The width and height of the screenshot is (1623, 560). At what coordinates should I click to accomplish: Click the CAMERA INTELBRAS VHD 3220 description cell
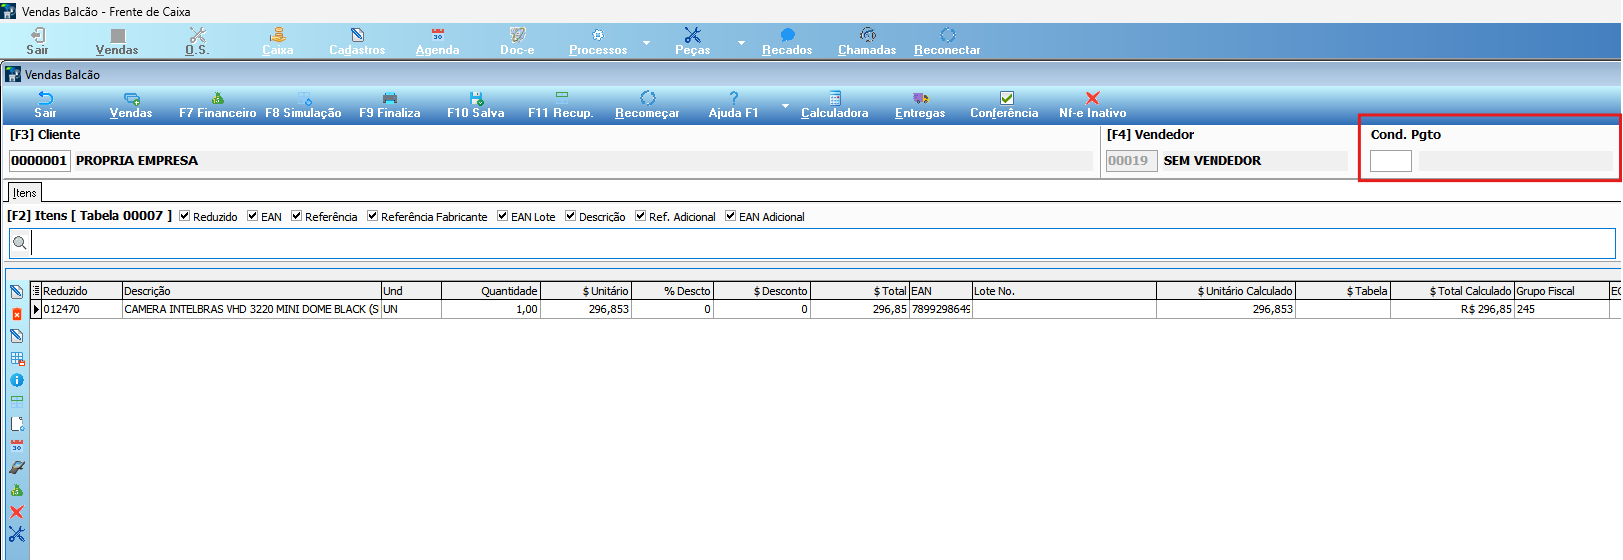point(251,309)
